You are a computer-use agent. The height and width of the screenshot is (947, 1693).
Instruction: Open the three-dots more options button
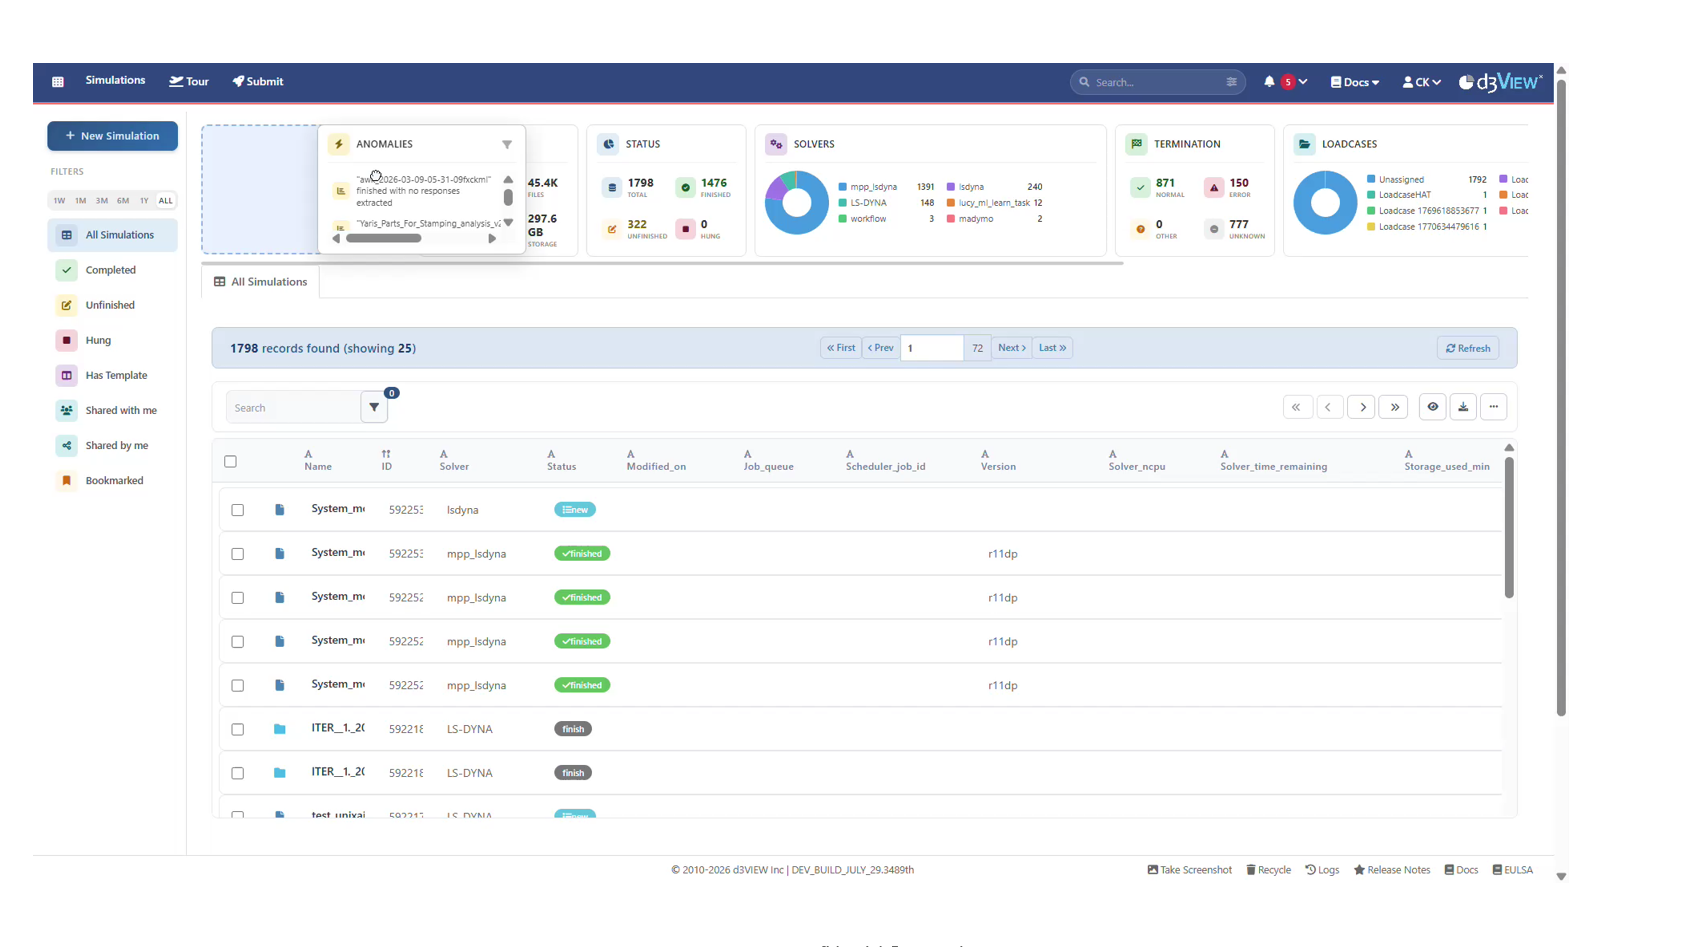click(1493, 407)
